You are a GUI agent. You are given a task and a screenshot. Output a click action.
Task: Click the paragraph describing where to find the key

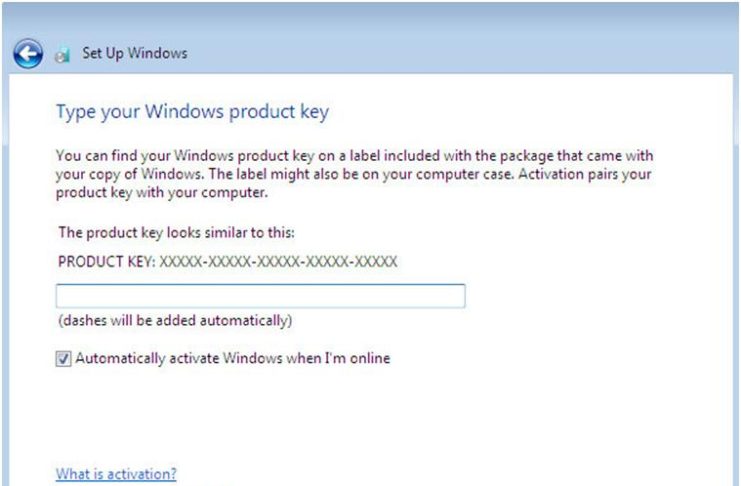pyautogui.click(x=354, y=174)
